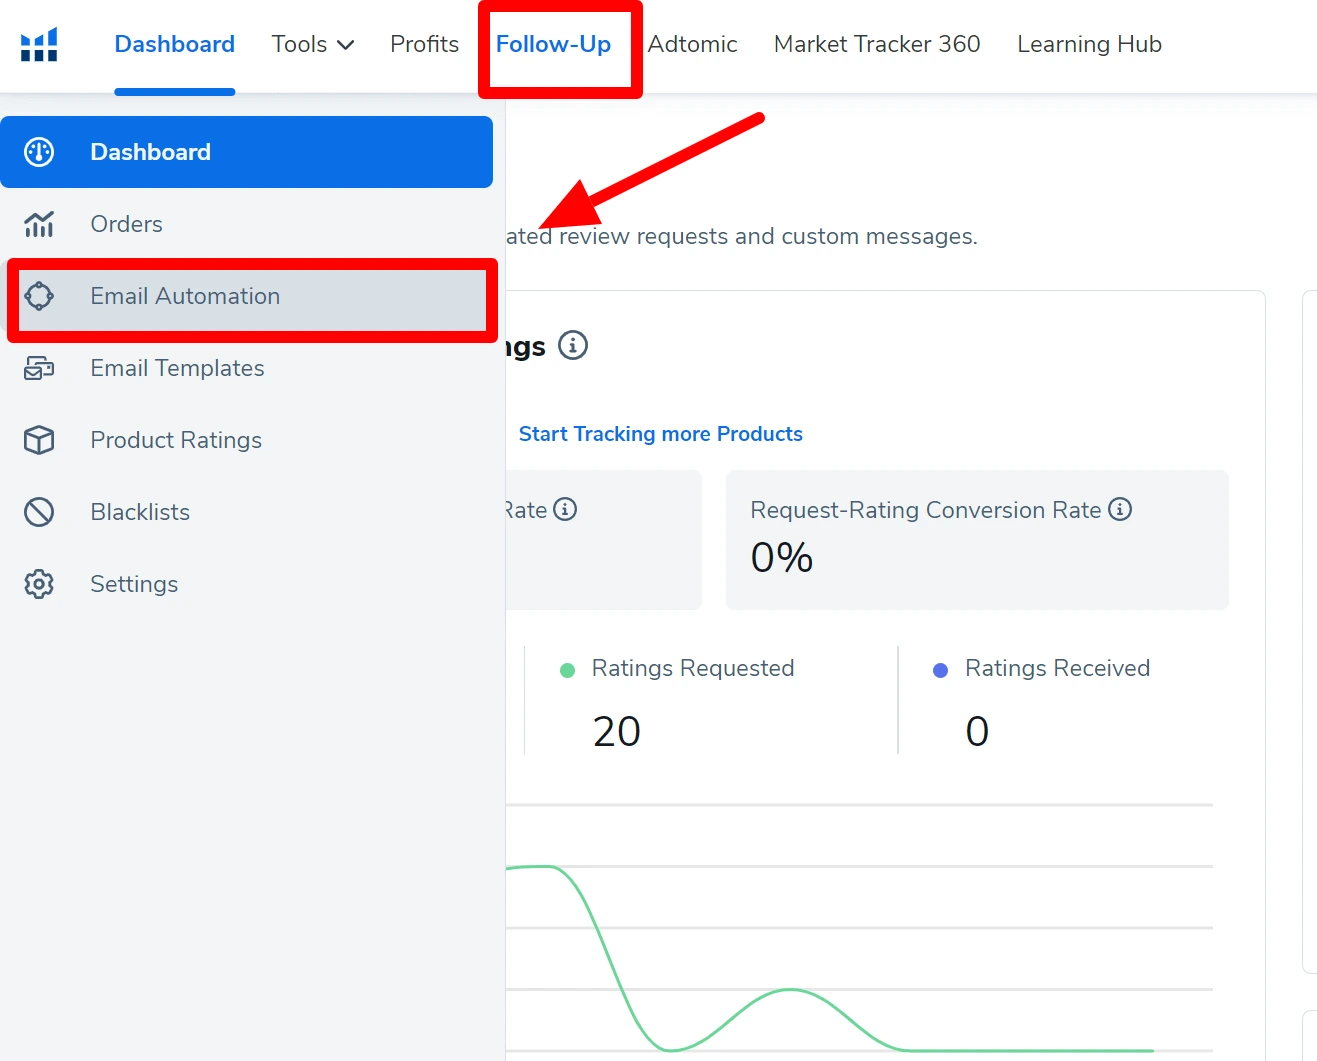Switch to the Profits tab
Viewport: 1317px width, 1061px height.
(x=424, y=44)
